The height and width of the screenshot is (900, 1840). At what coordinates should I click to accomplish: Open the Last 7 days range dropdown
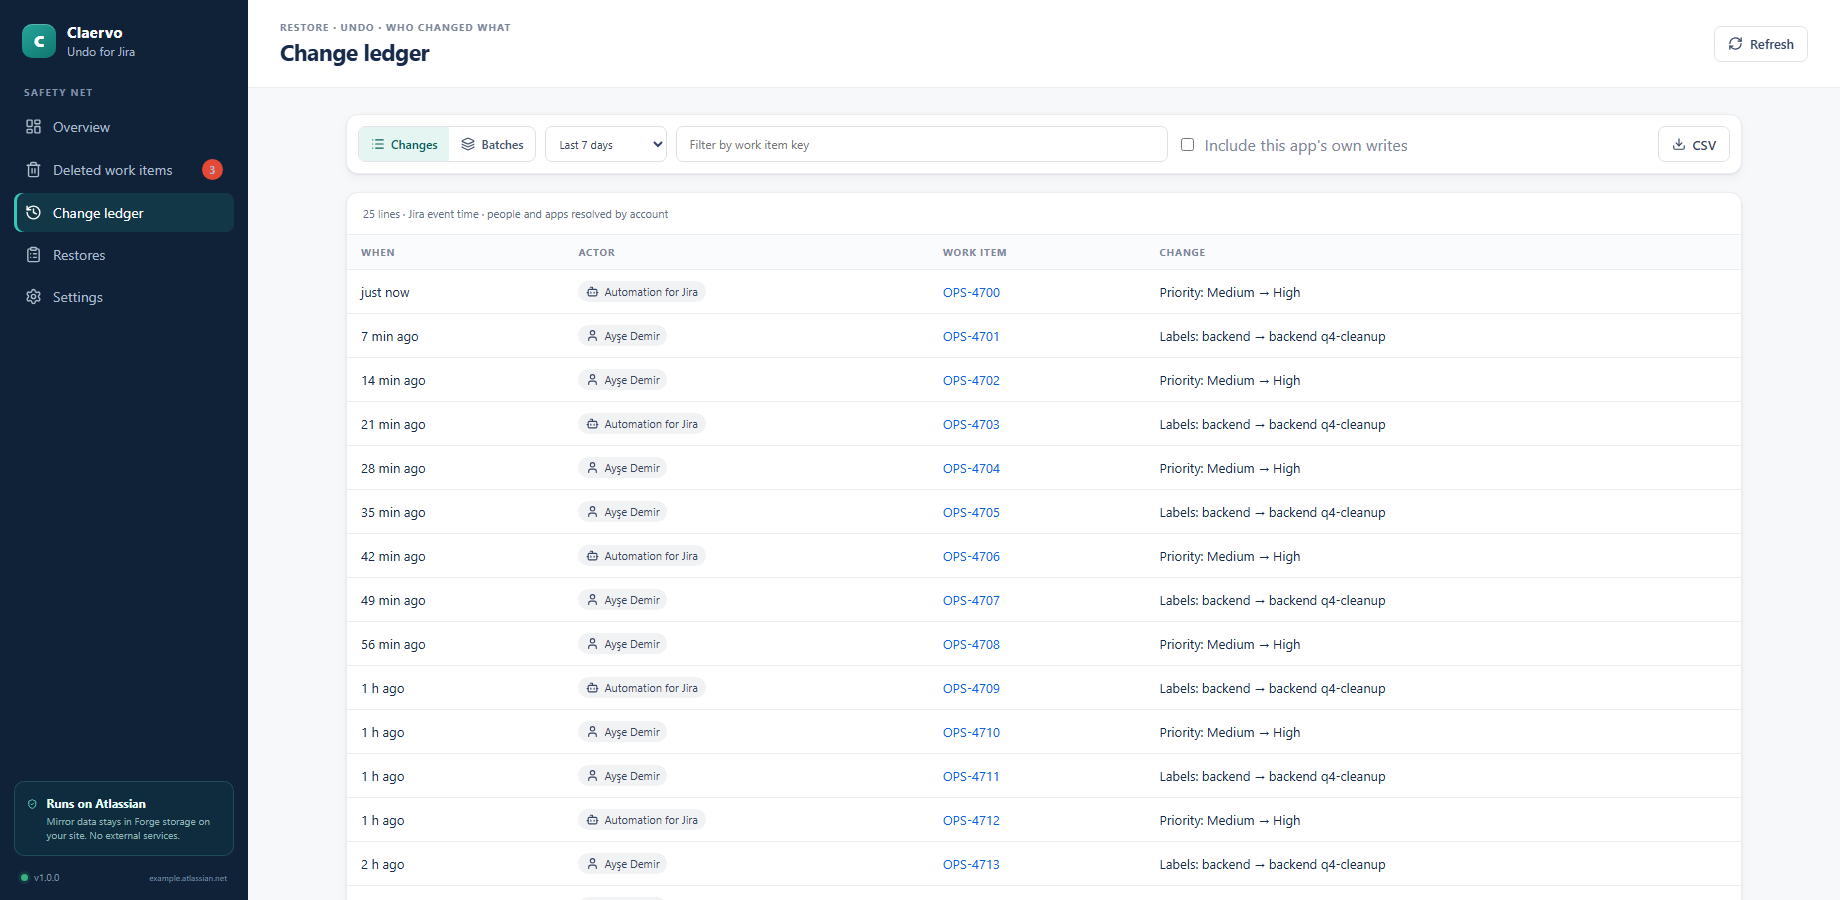606,145
